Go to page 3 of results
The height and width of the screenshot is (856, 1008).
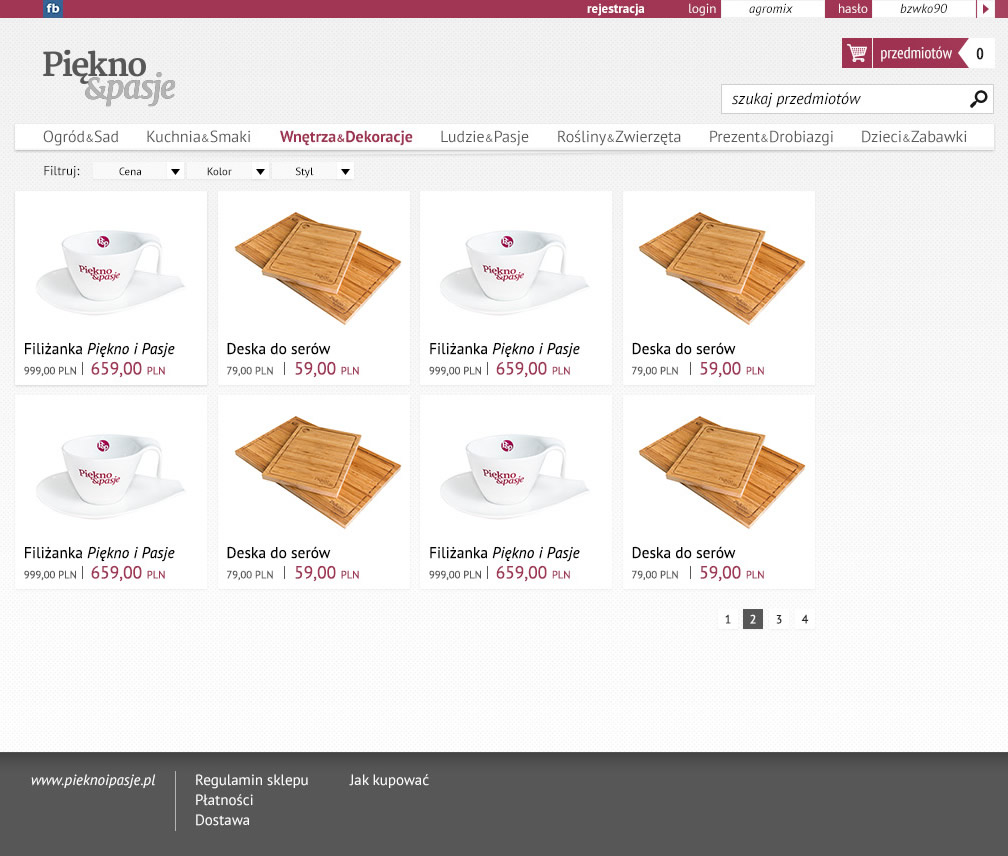(x=779, y=619)
